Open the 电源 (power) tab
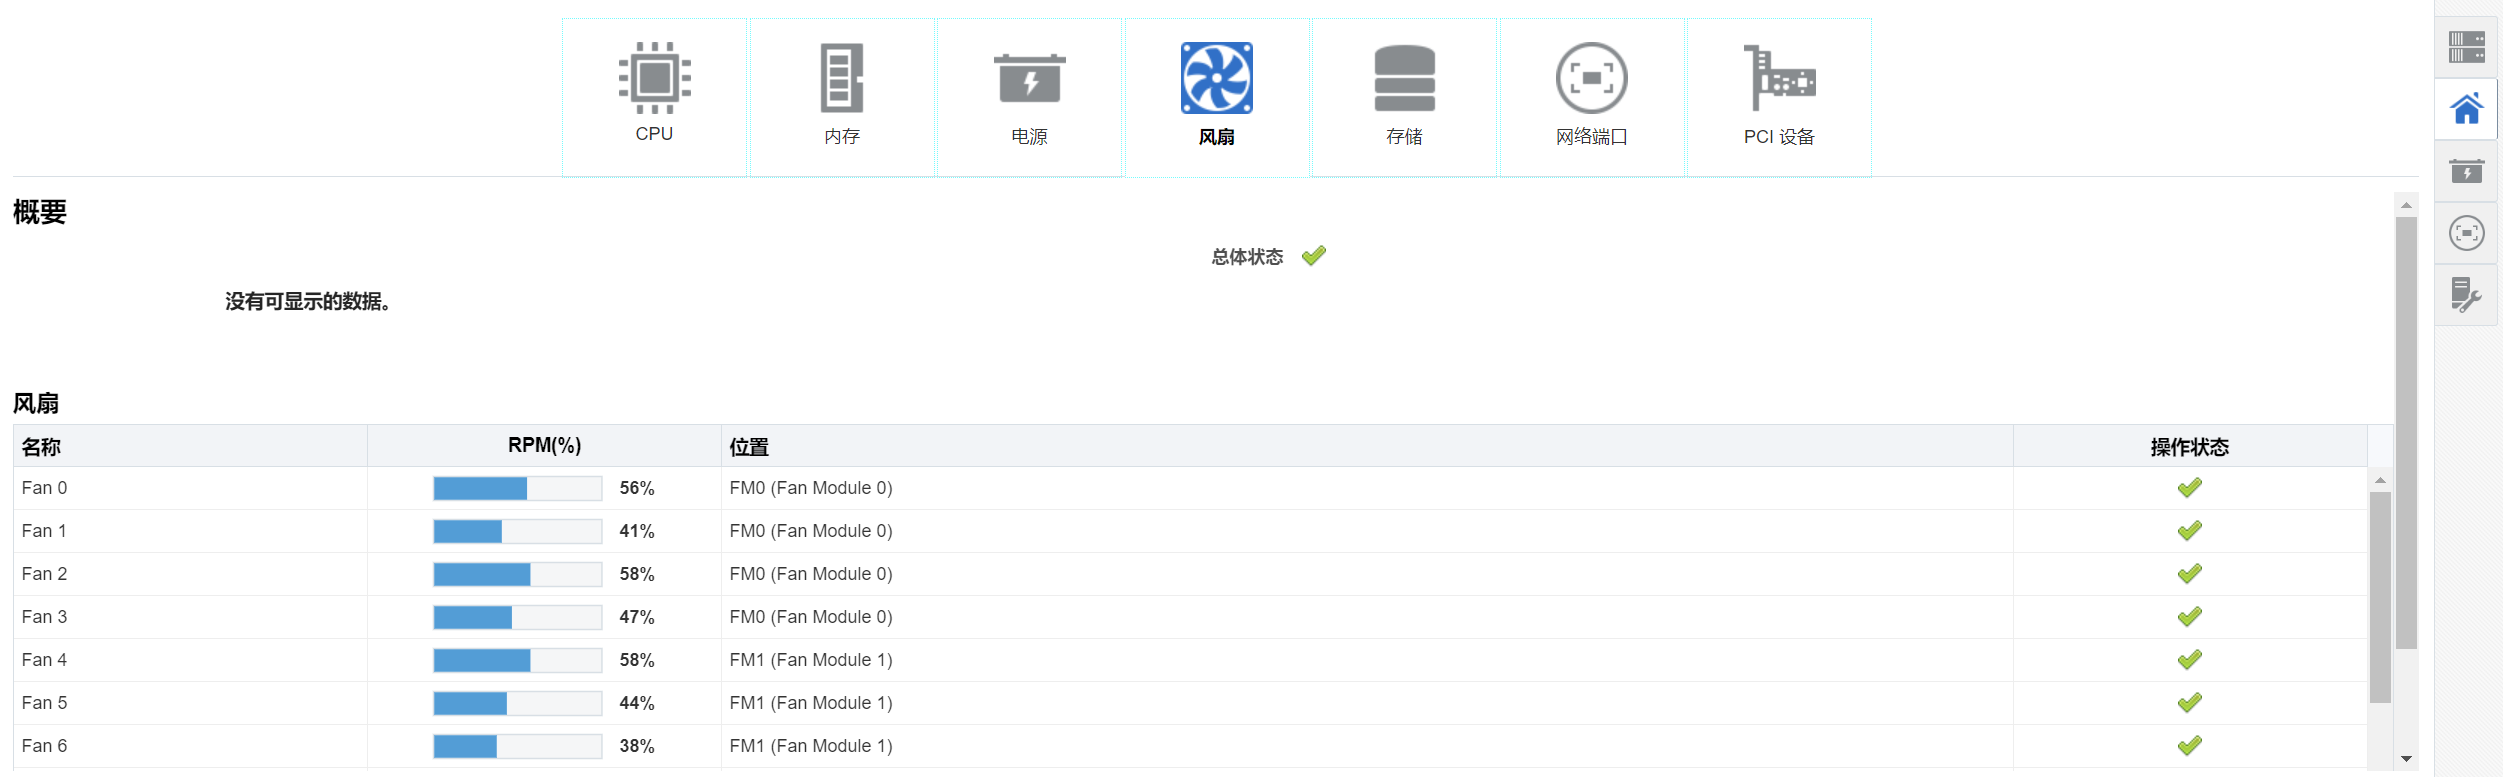The image size is (2503, 777). pyautogui.click(x=1029, y=97)
